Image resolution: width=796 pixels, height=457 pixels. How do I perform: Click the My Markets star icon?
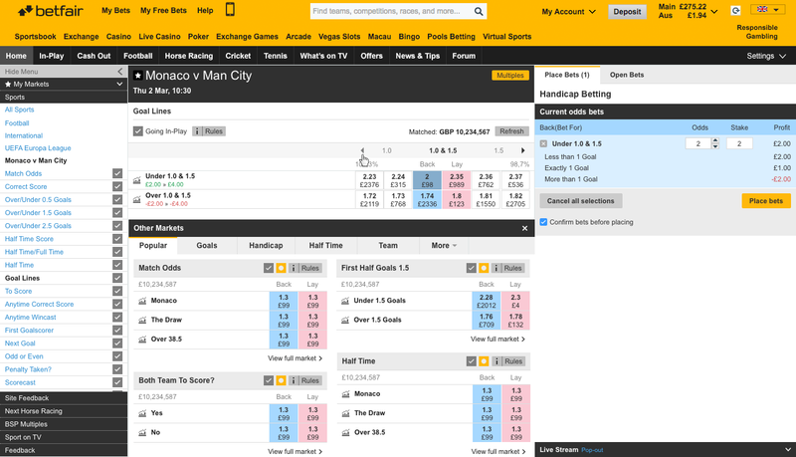[x=8, y=84]
